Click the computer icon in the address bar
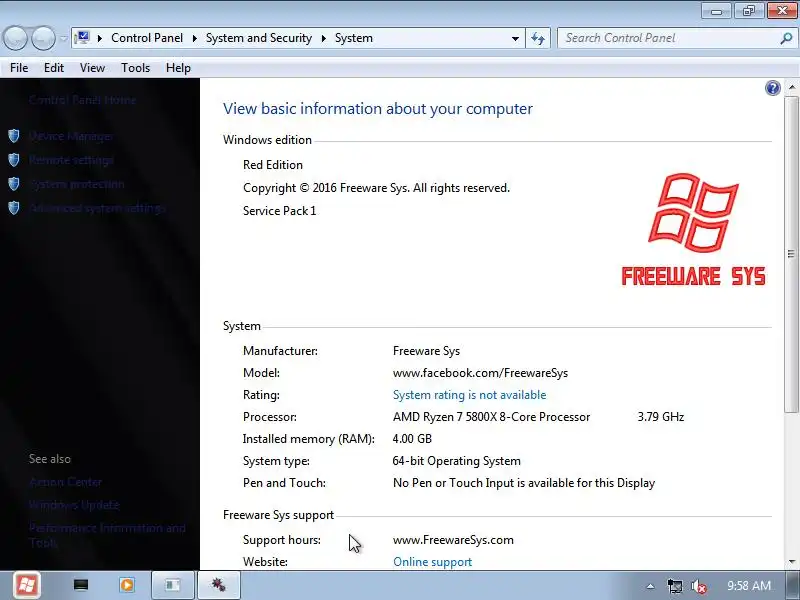The height and width of the screenshot is (600, 800). coord(82,38)
